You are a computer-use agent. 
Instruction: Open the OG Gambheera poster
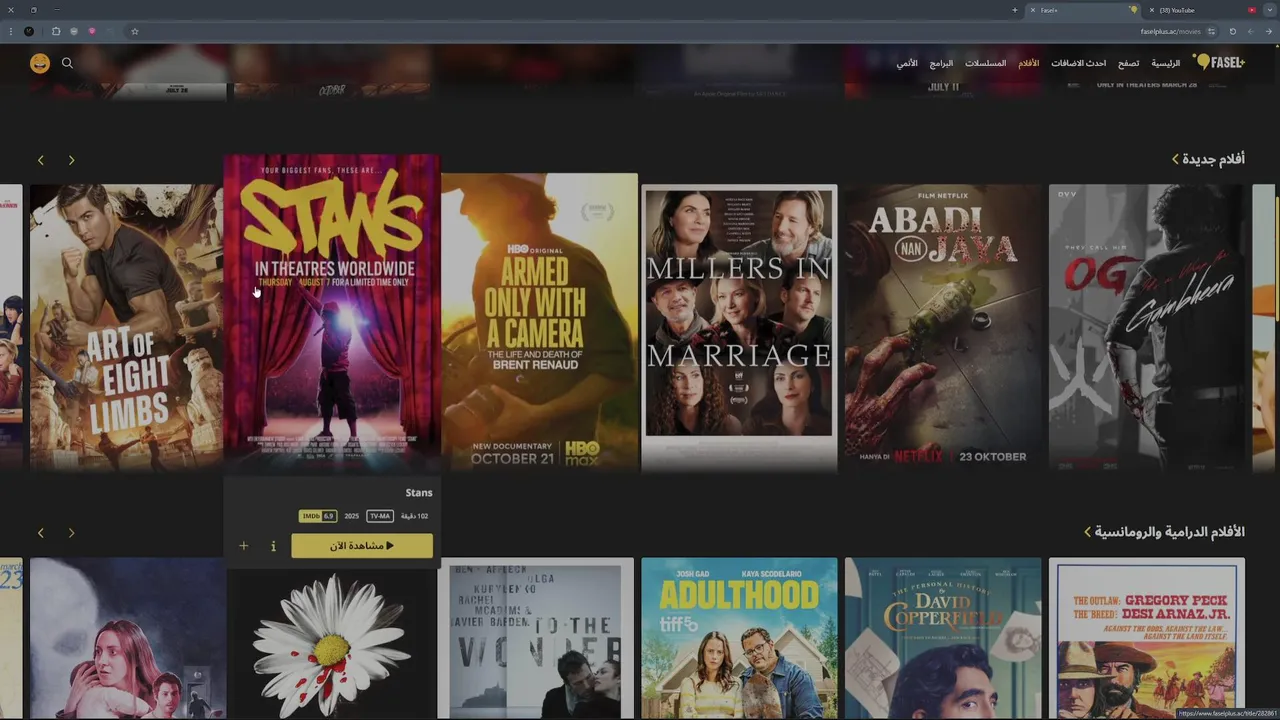point(1147,327)
